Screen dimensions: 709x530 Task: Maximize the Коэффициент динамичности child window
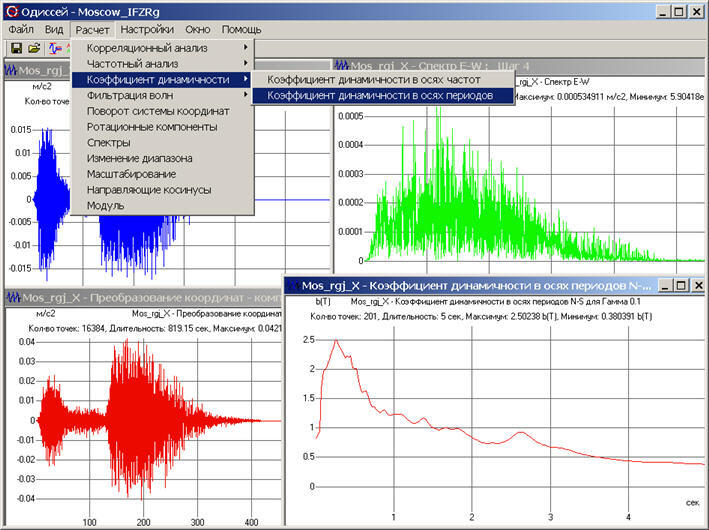[x=681, y=285]
